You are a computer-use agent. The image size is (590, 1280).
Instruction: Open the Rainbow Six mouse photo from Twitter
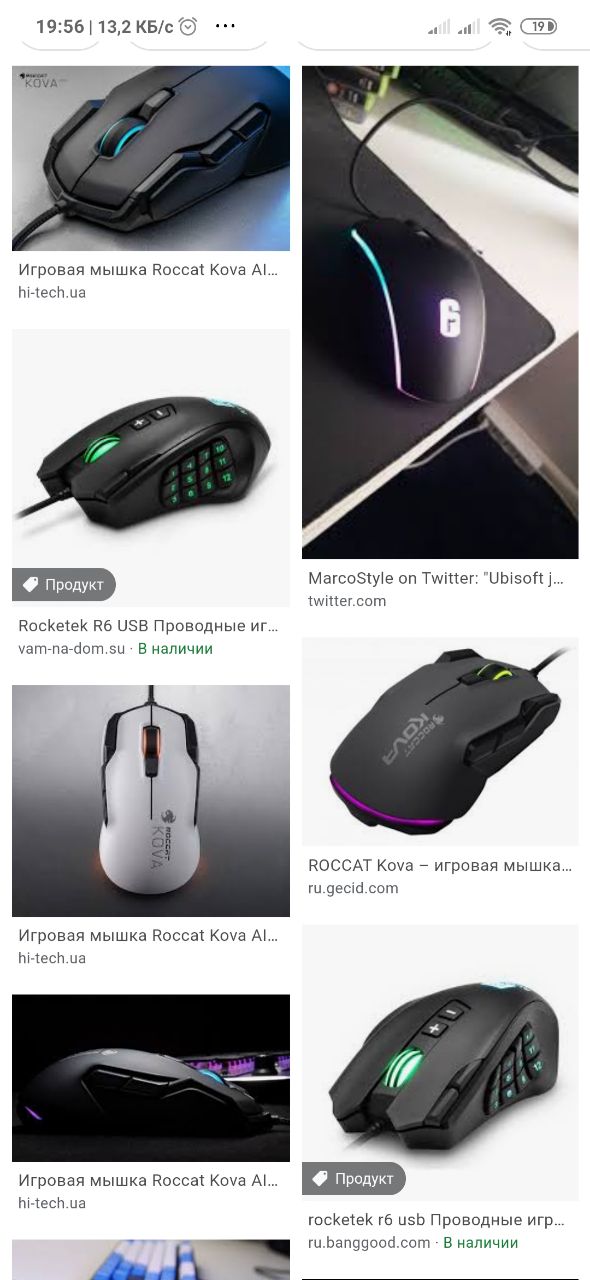pos(440,312)
